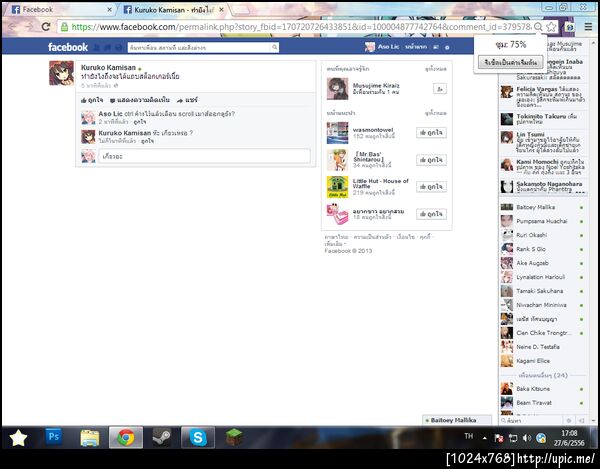The width and height of the screenshot is (600, 469).
Task: Like the Little Hut - House of Waffle page
Action: click(431, 187)
